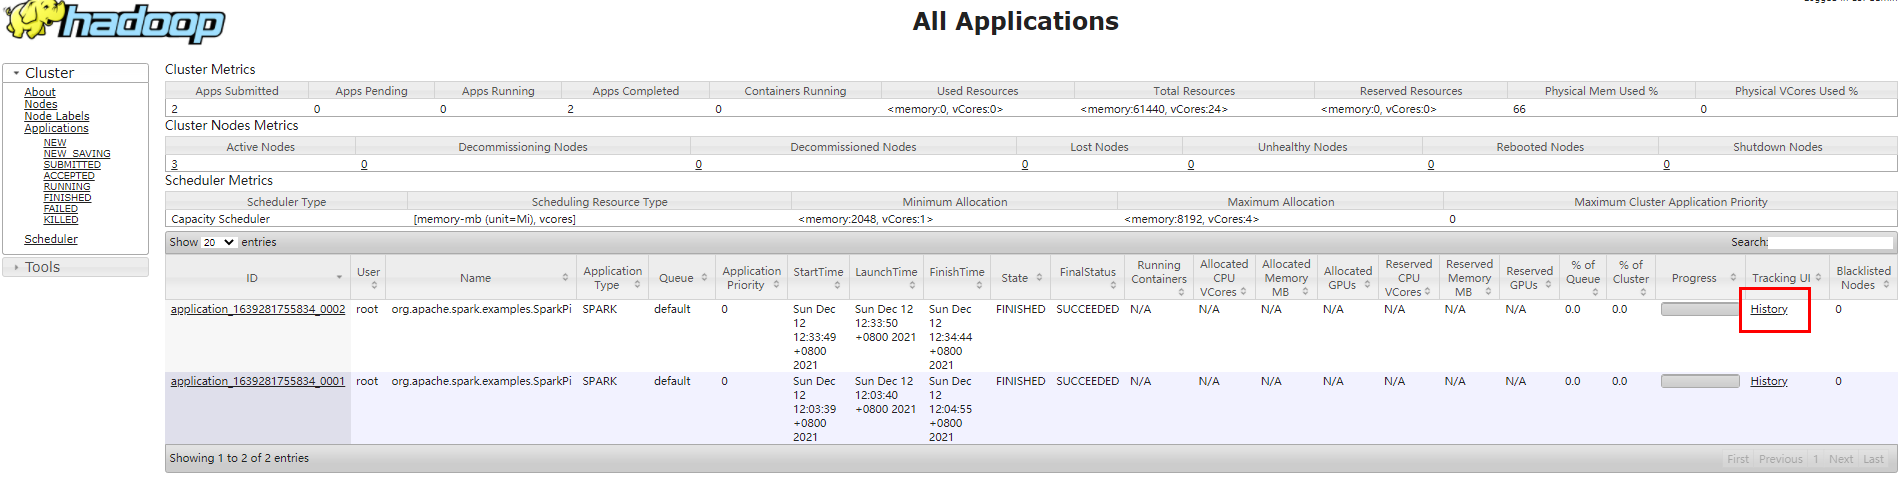
Task: Click the Capacity Scheduler cell text
Action: pos(220,219)
